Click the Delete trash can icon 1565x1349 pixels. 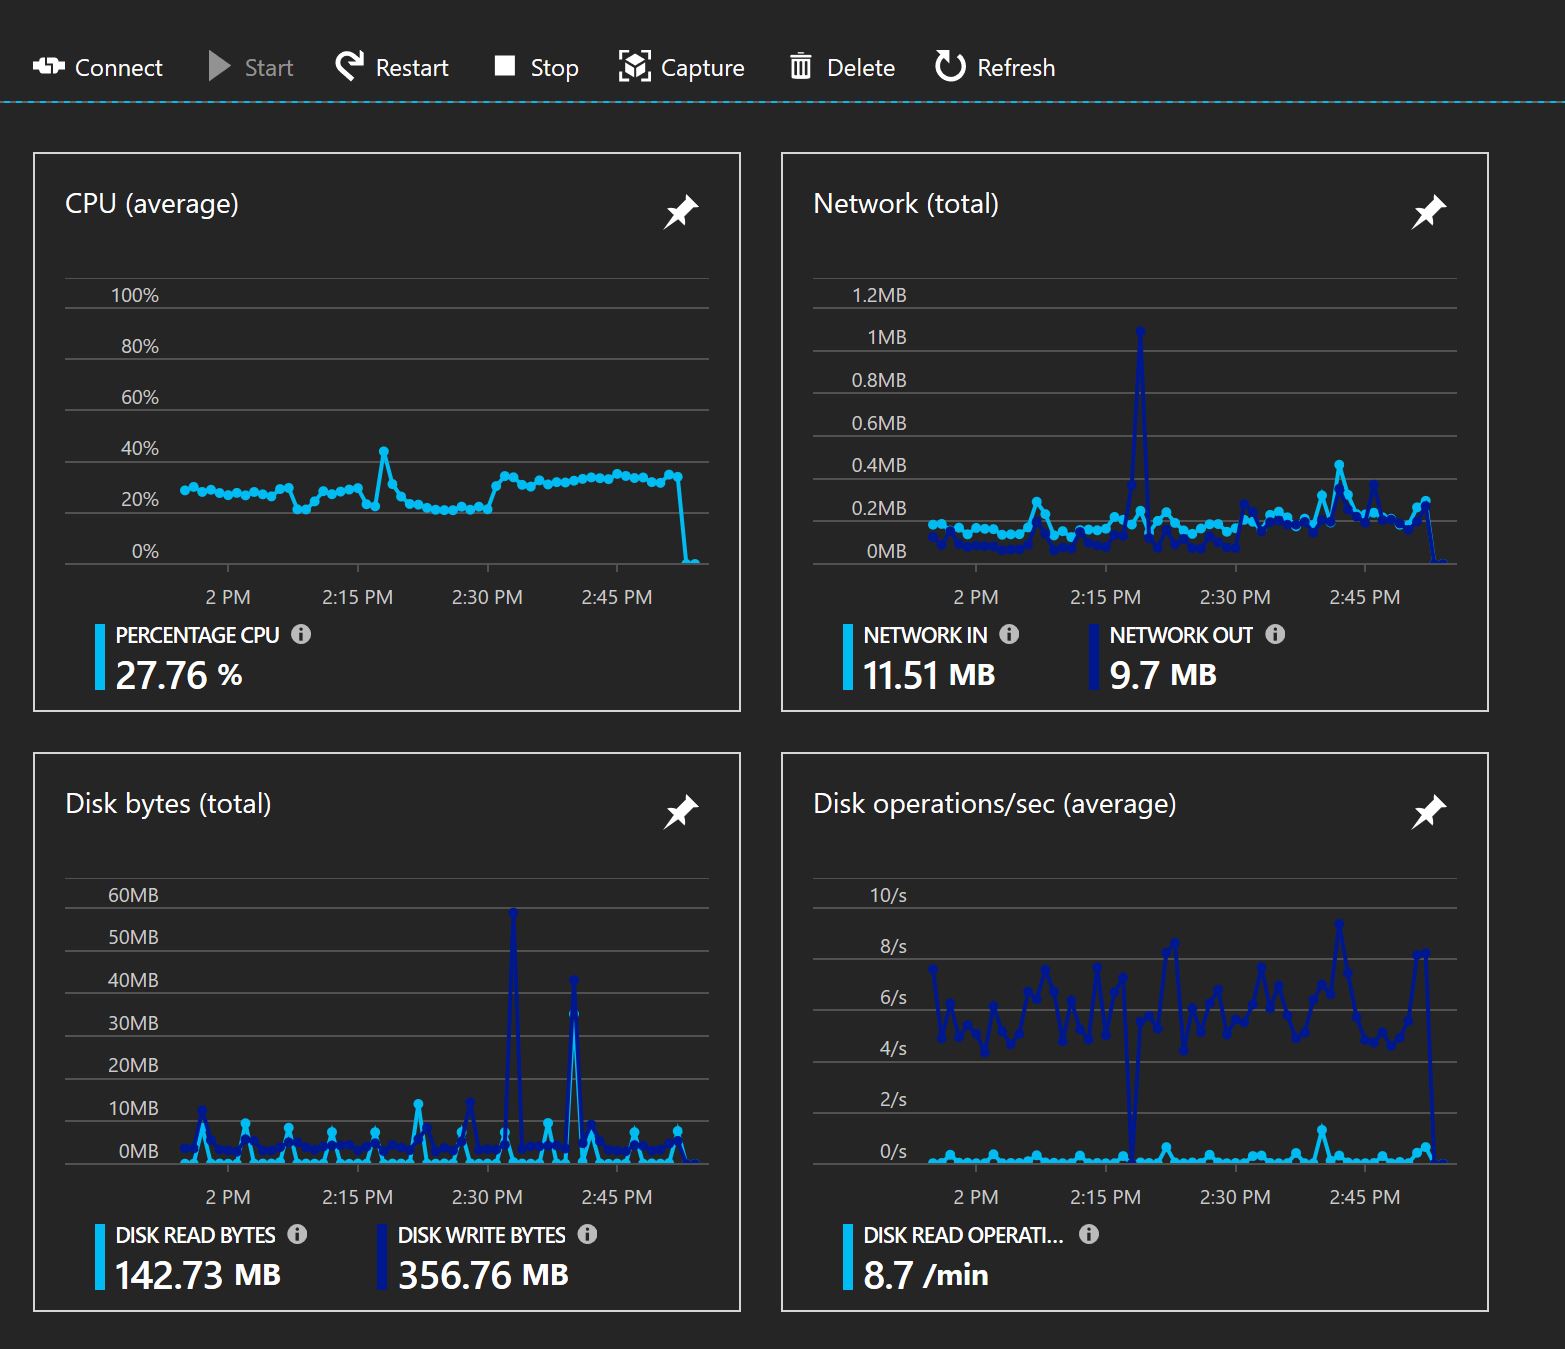coord(800,67)
